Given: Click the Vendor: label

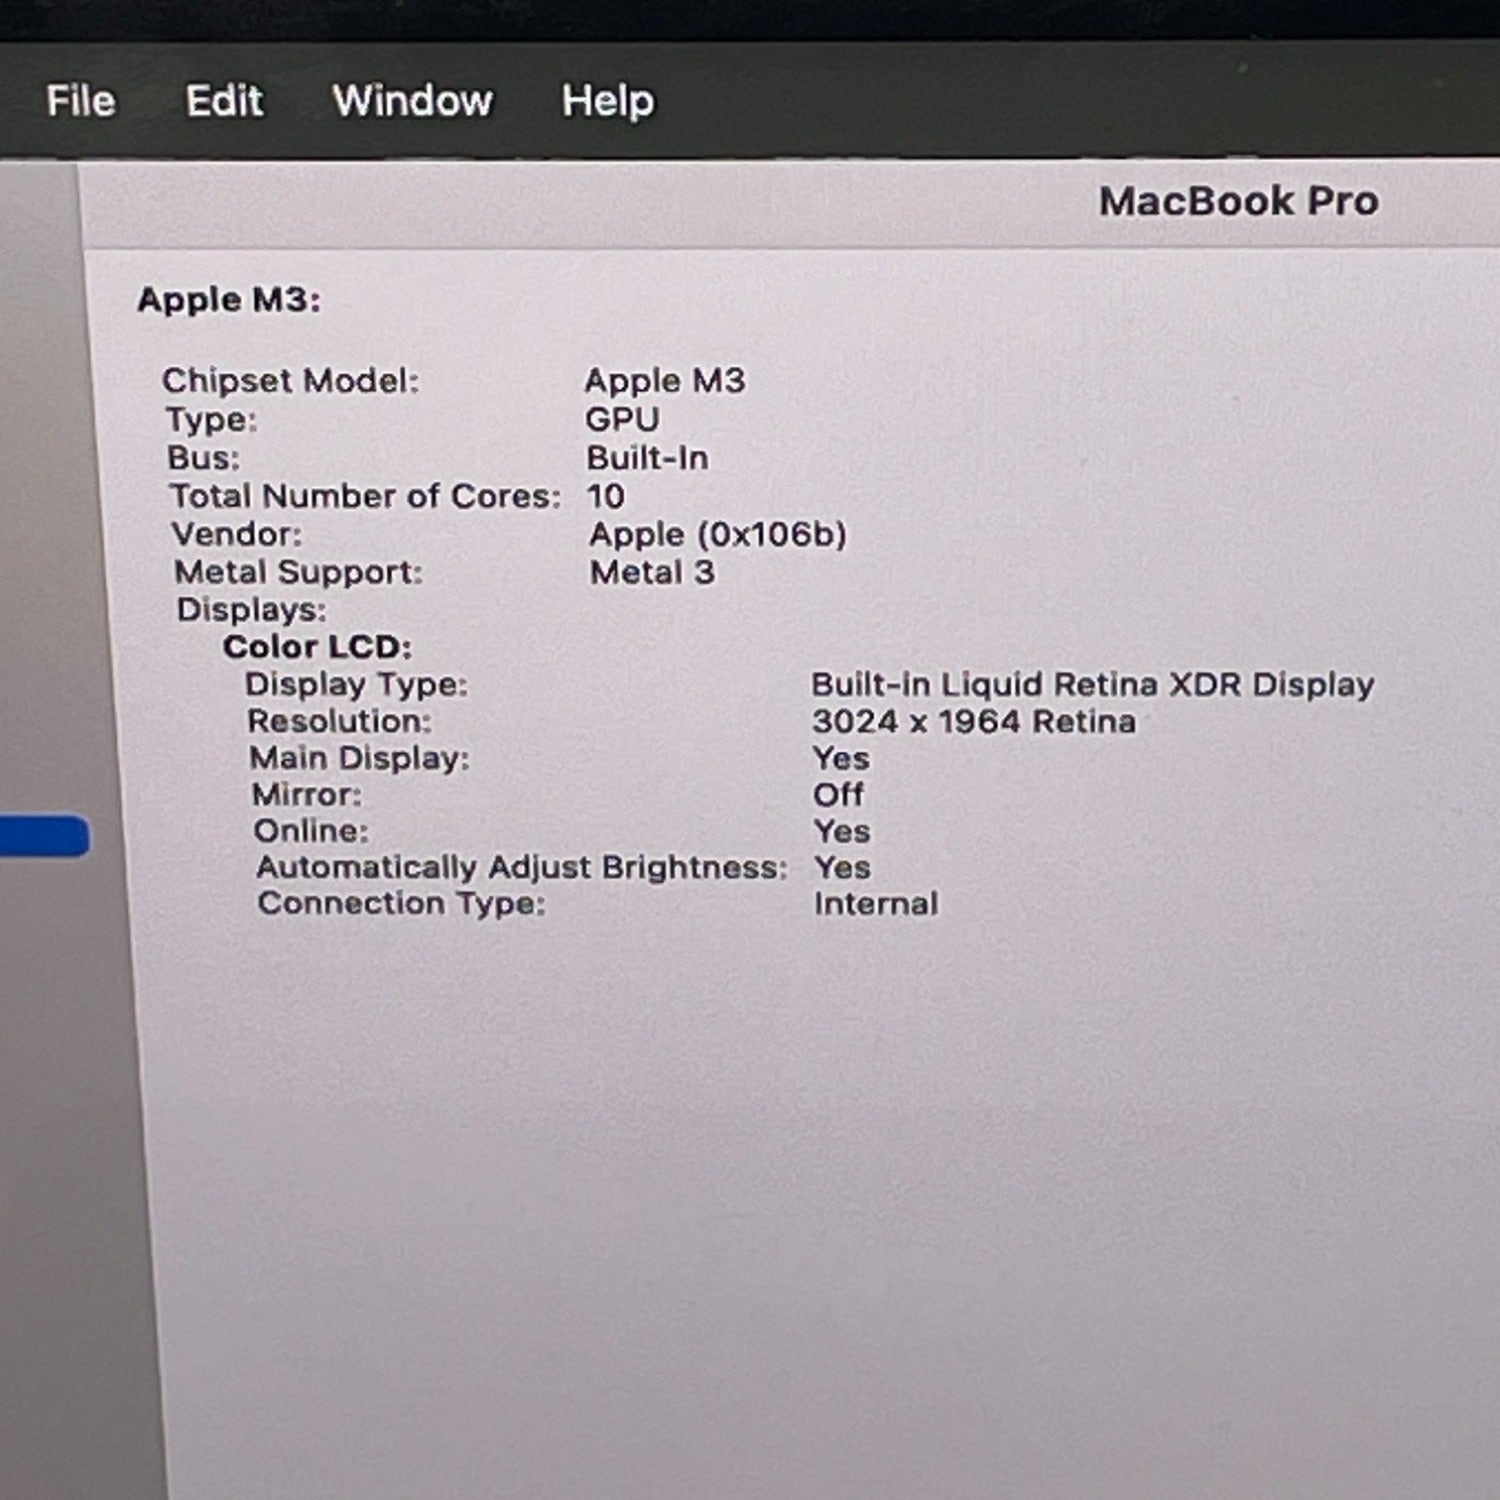Looking at the screenshot, I should [236, 534].
